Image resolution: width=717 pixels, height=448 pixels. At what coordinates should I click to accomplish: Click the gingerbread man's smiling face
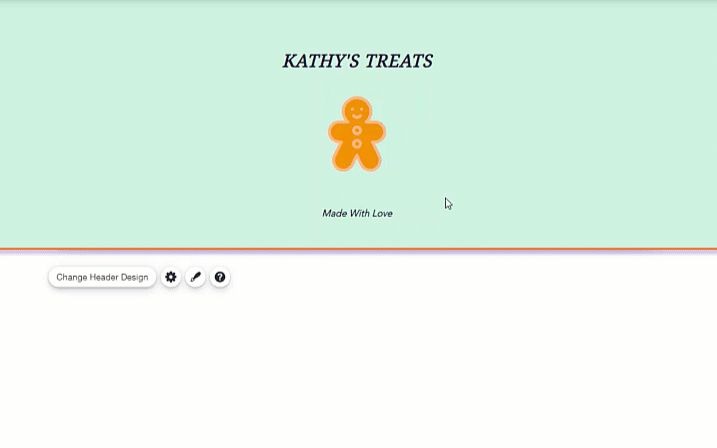coord(357,110)
